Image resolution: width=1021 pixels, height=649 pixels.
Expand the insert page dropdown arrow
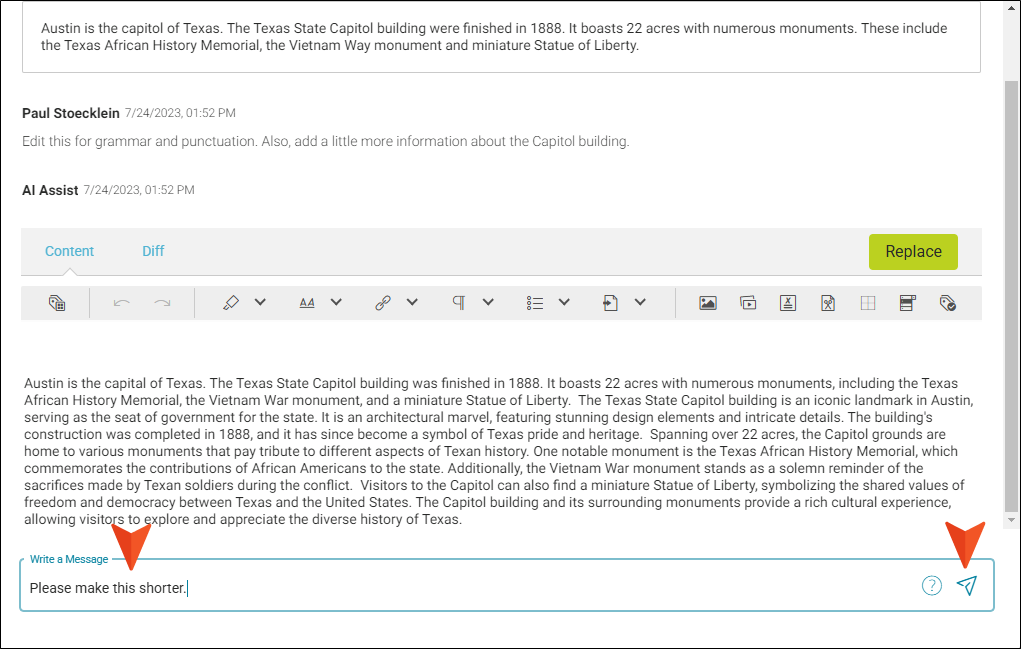[x=640, y=302]
